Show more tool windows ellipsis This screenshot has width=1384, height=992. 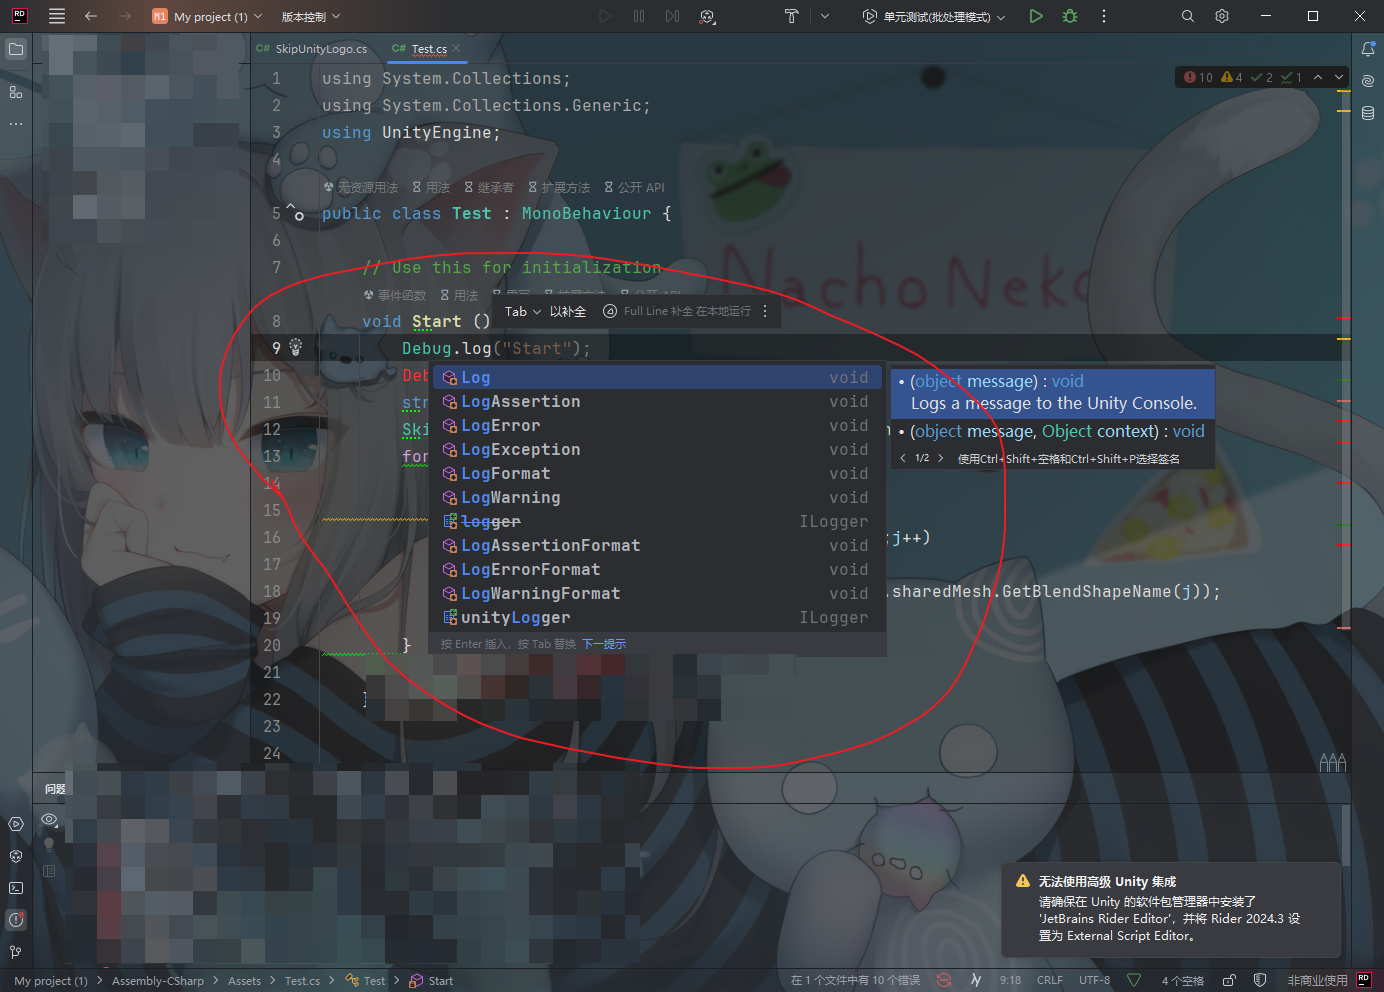16,124
